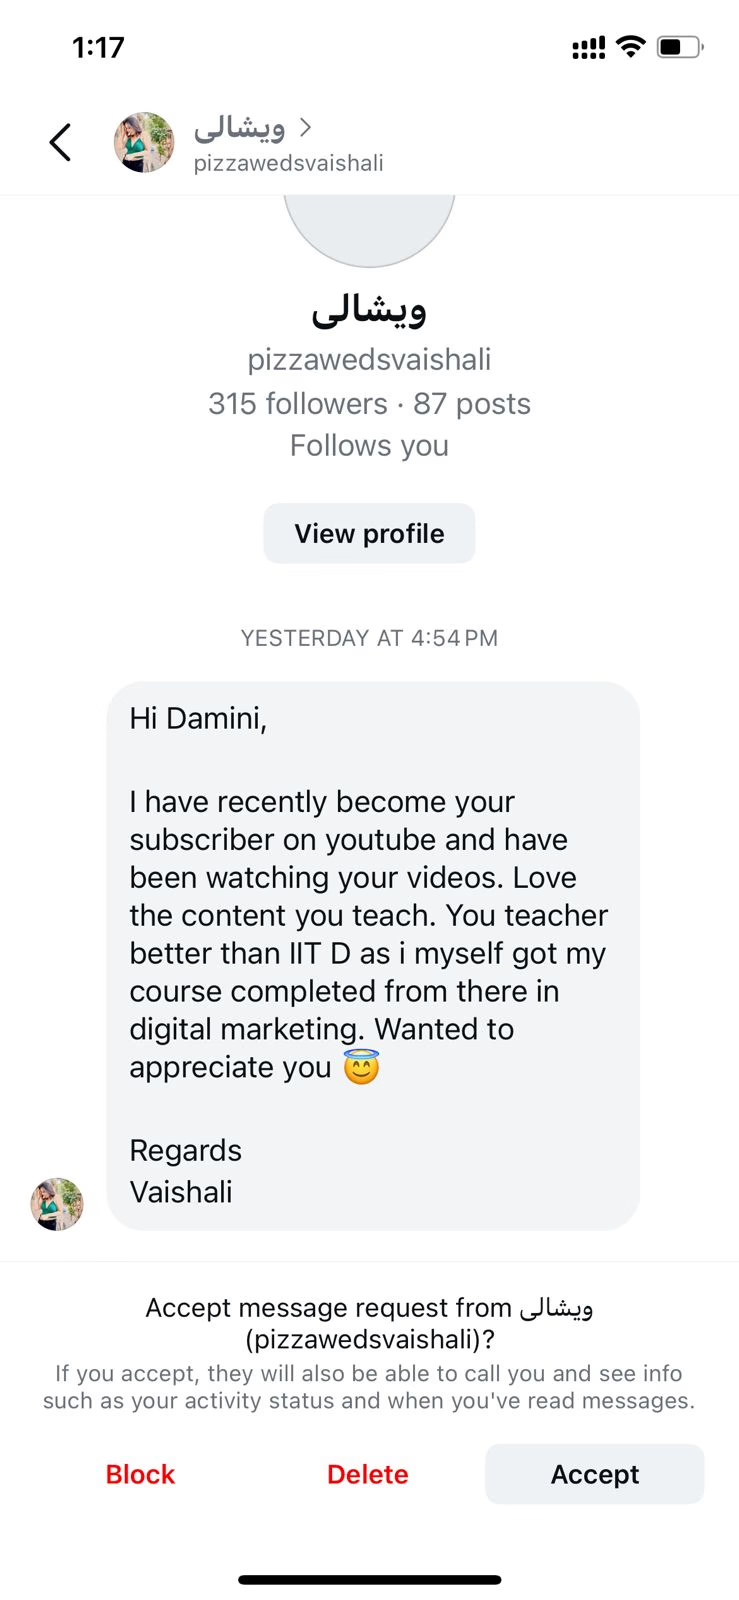Viewport: 739px width, 1600px height.
Task: Open sender's small avatar beside the message
Action: tap(57, 1204)
